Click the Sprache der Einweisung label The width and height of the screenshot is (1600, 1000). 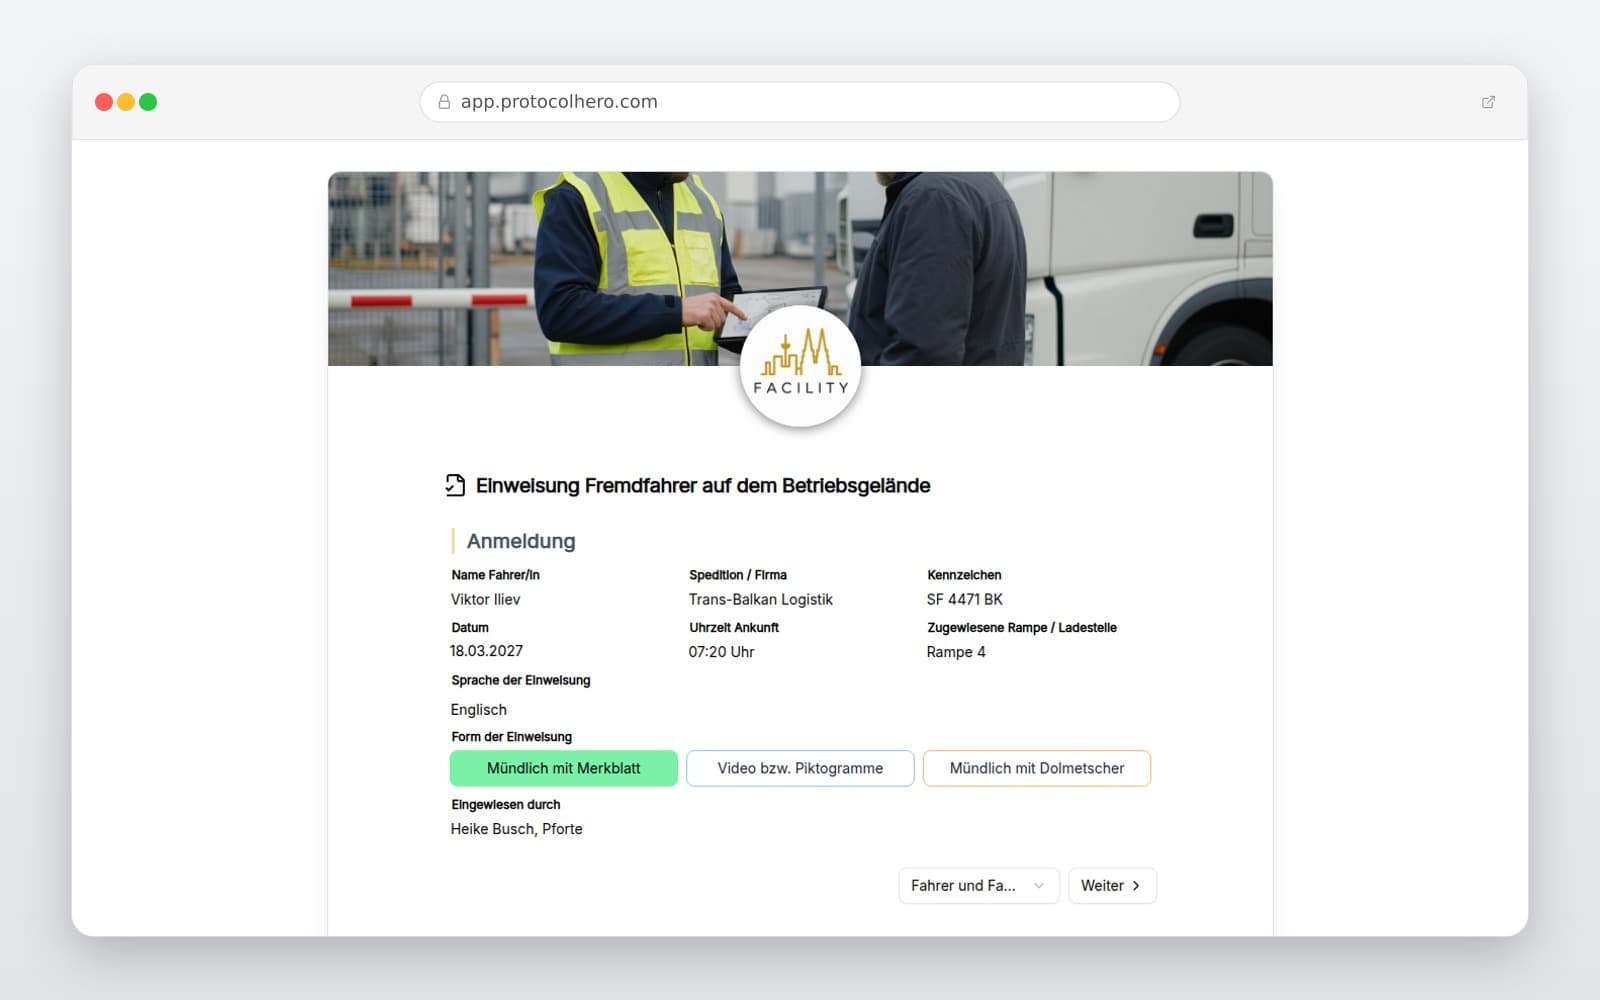(521, 680)
